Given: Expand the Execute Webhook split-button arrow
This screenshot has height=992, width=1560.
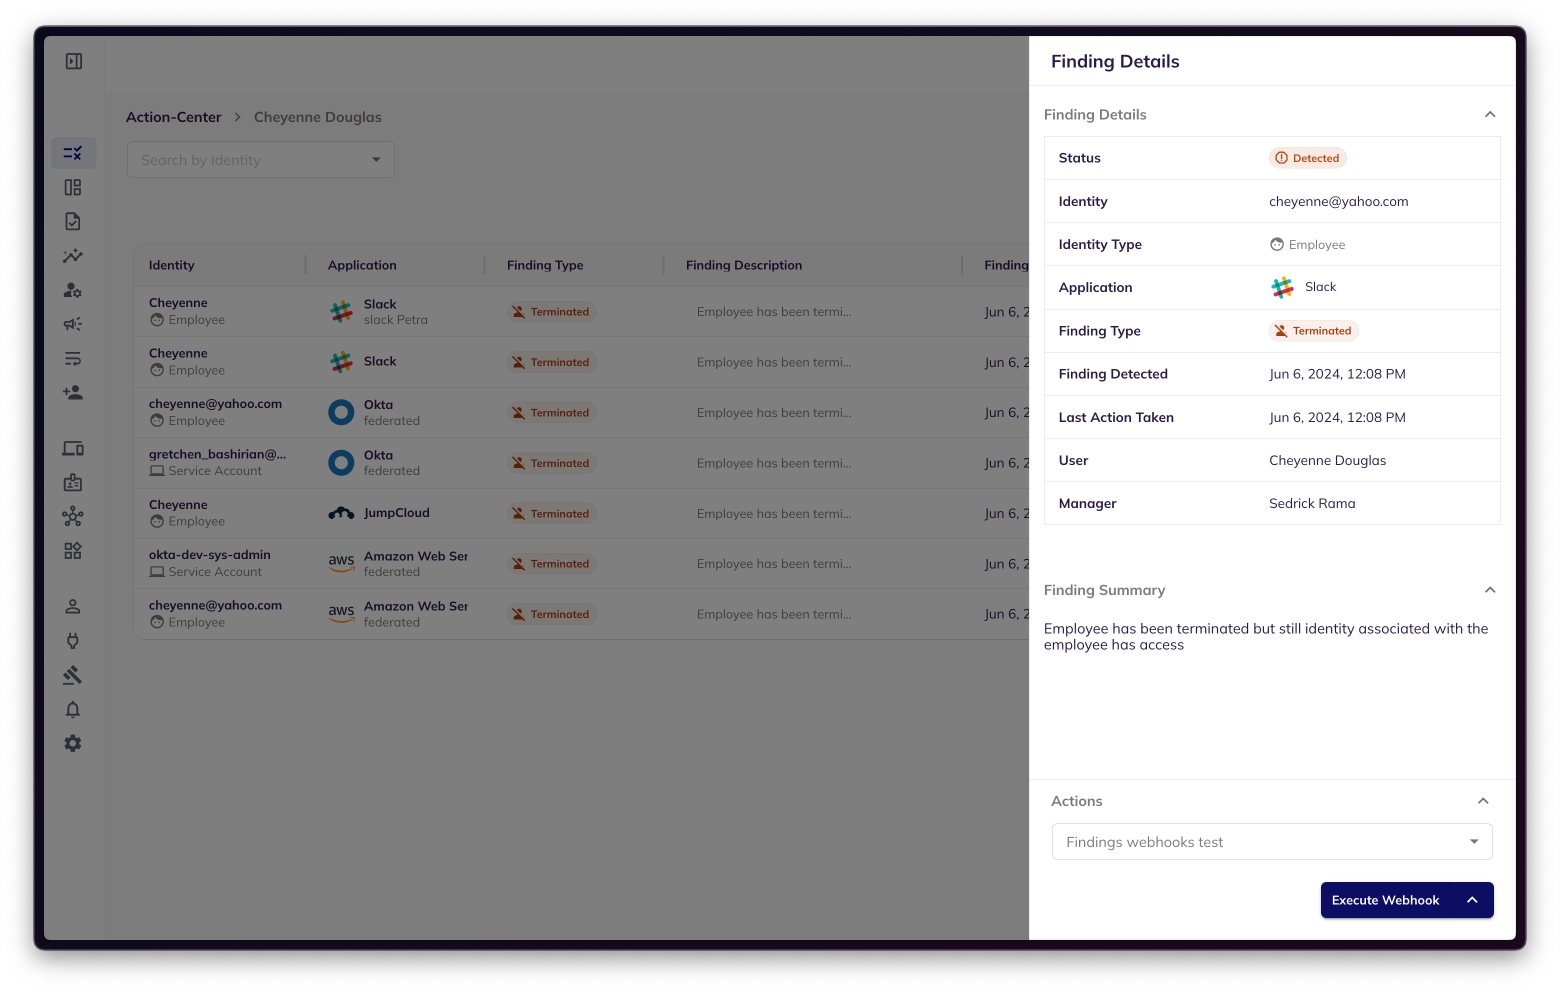Looking at the screenshot, I should tap(1472, 900).
